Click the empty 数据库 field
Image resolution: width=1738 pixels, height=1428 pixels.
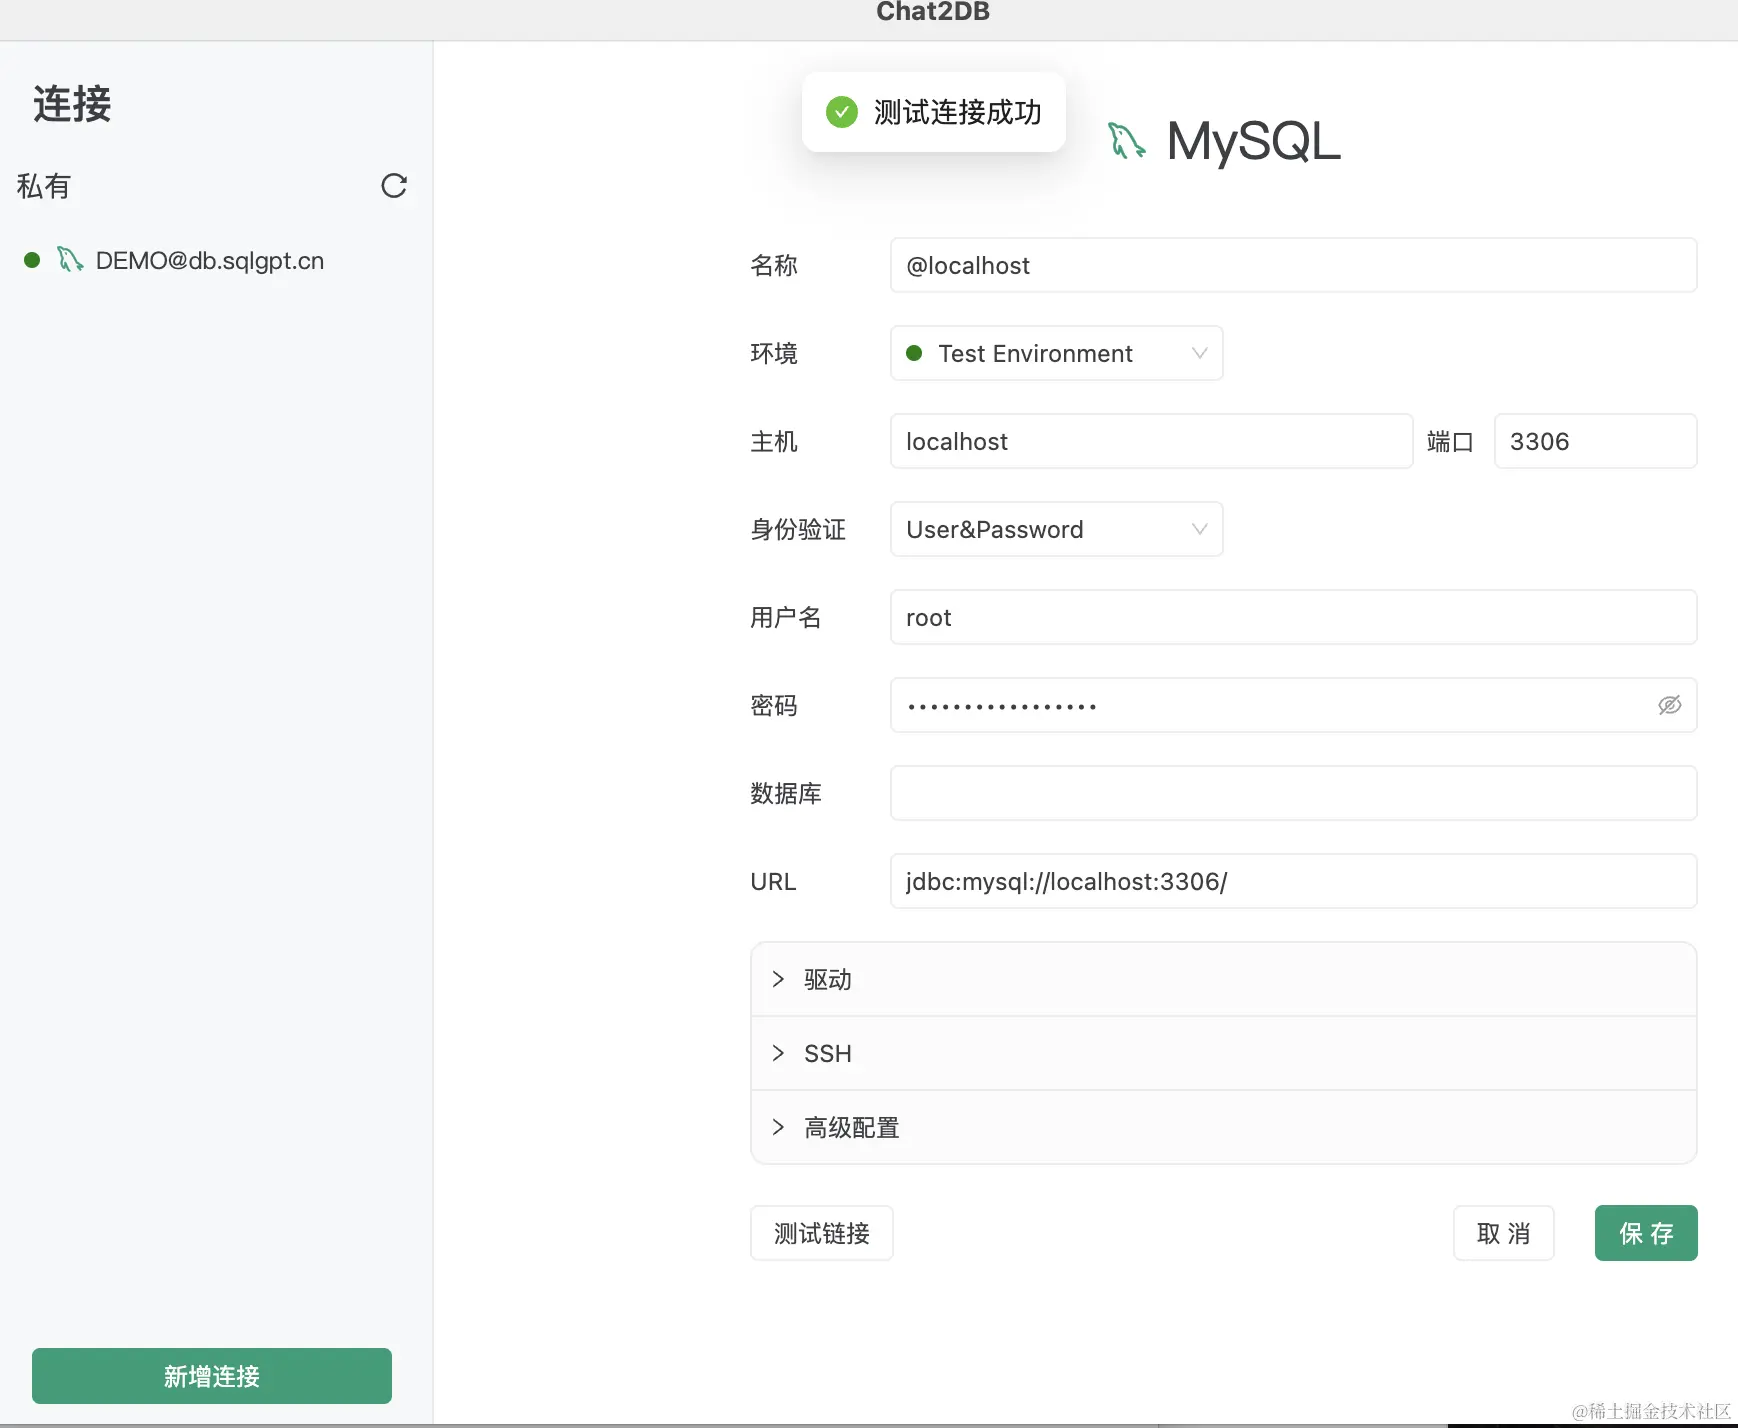point(1293,793)
